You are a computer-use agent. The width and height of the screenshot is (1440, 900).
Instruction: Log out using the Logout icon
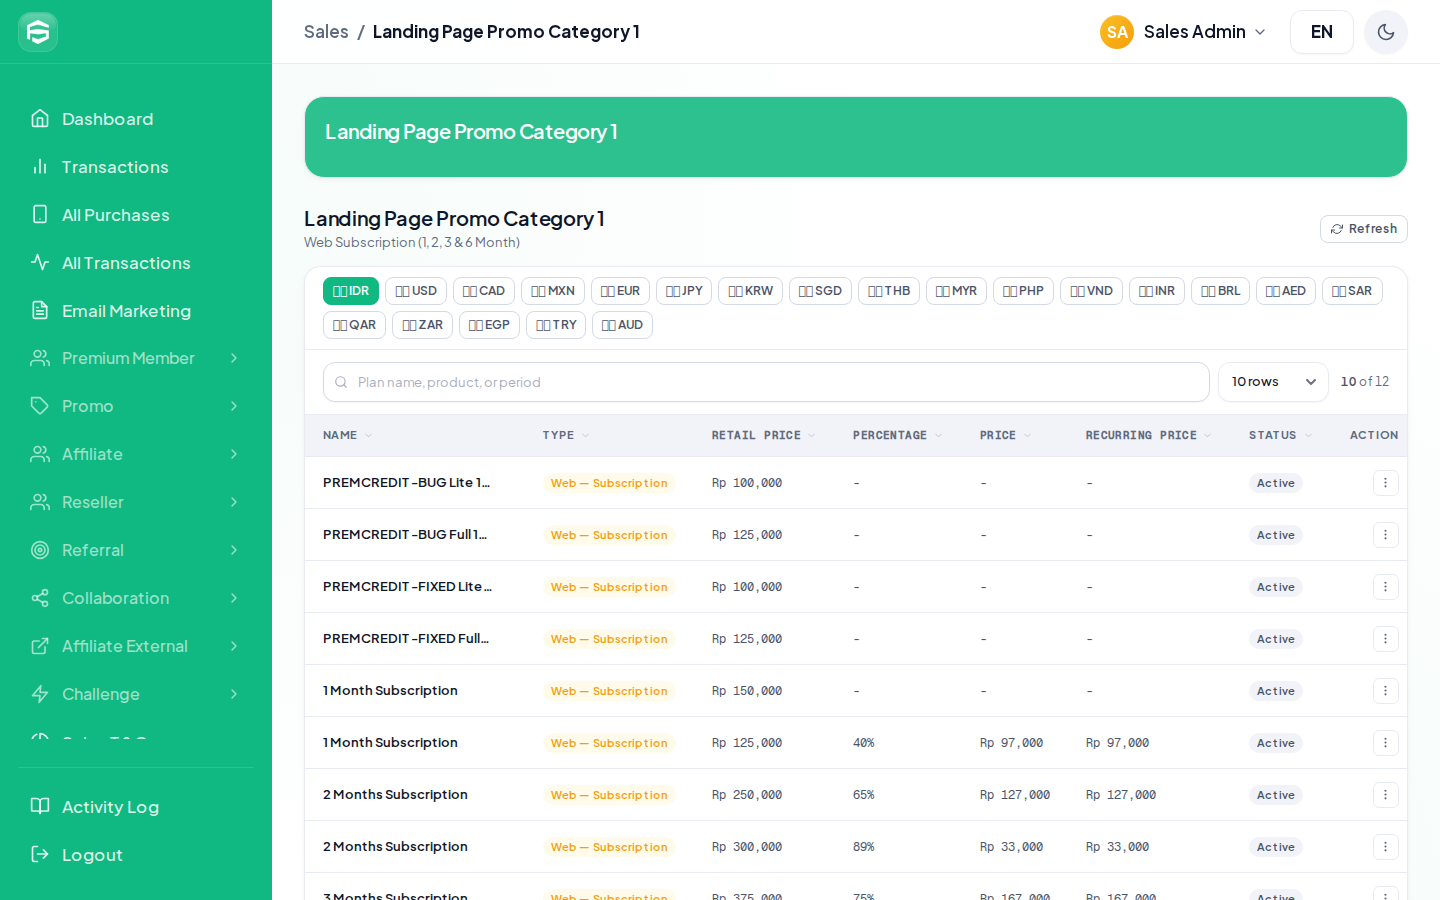coord(40,855)
